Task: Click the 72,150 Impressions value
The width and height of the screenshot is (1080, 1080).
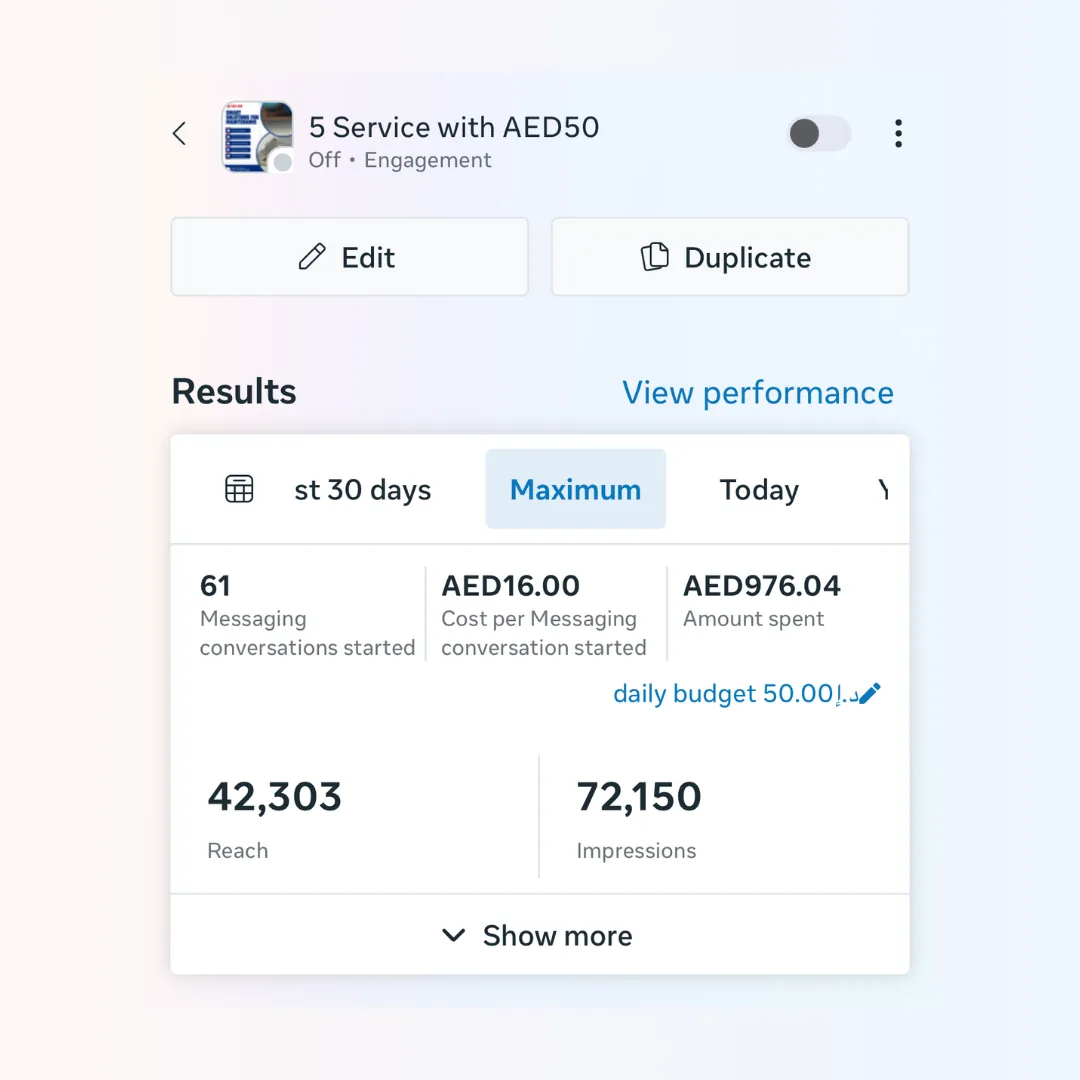Action: pos(638,797)
